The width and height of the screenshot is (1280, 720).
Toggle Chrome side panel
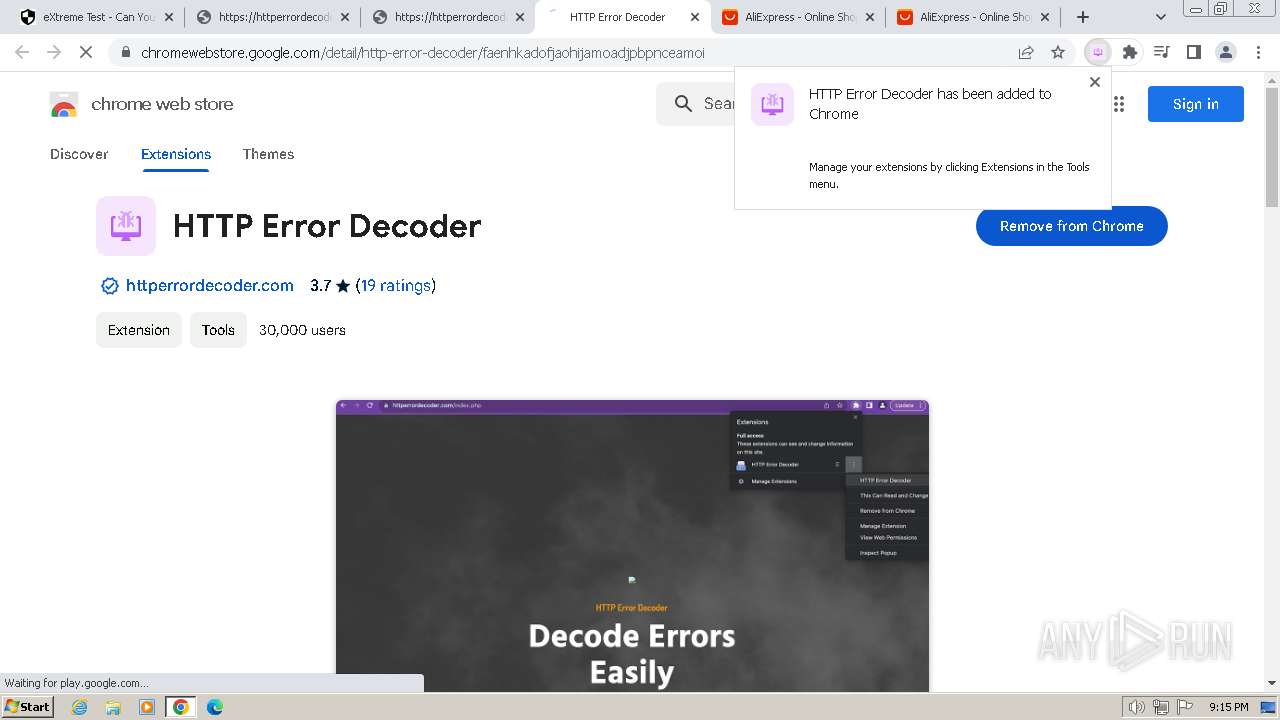(x=1194, y=52)
